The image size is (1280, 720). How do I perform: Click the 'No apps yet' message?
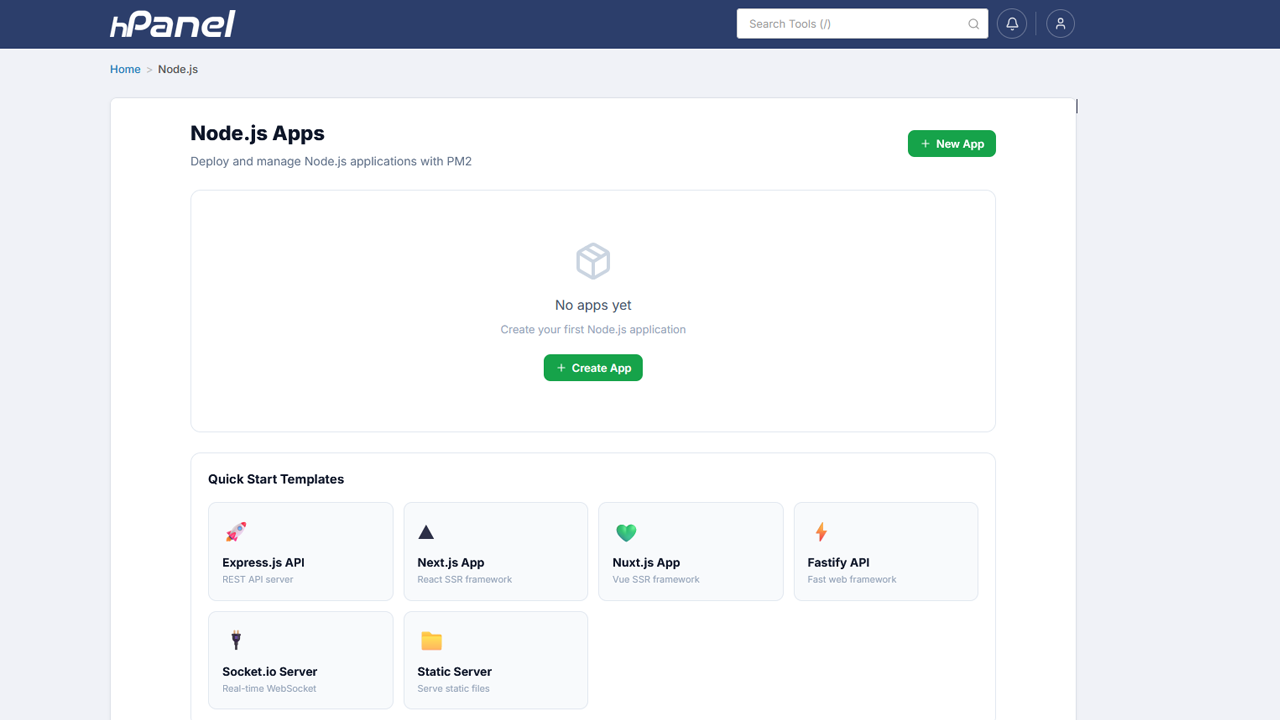593,305
